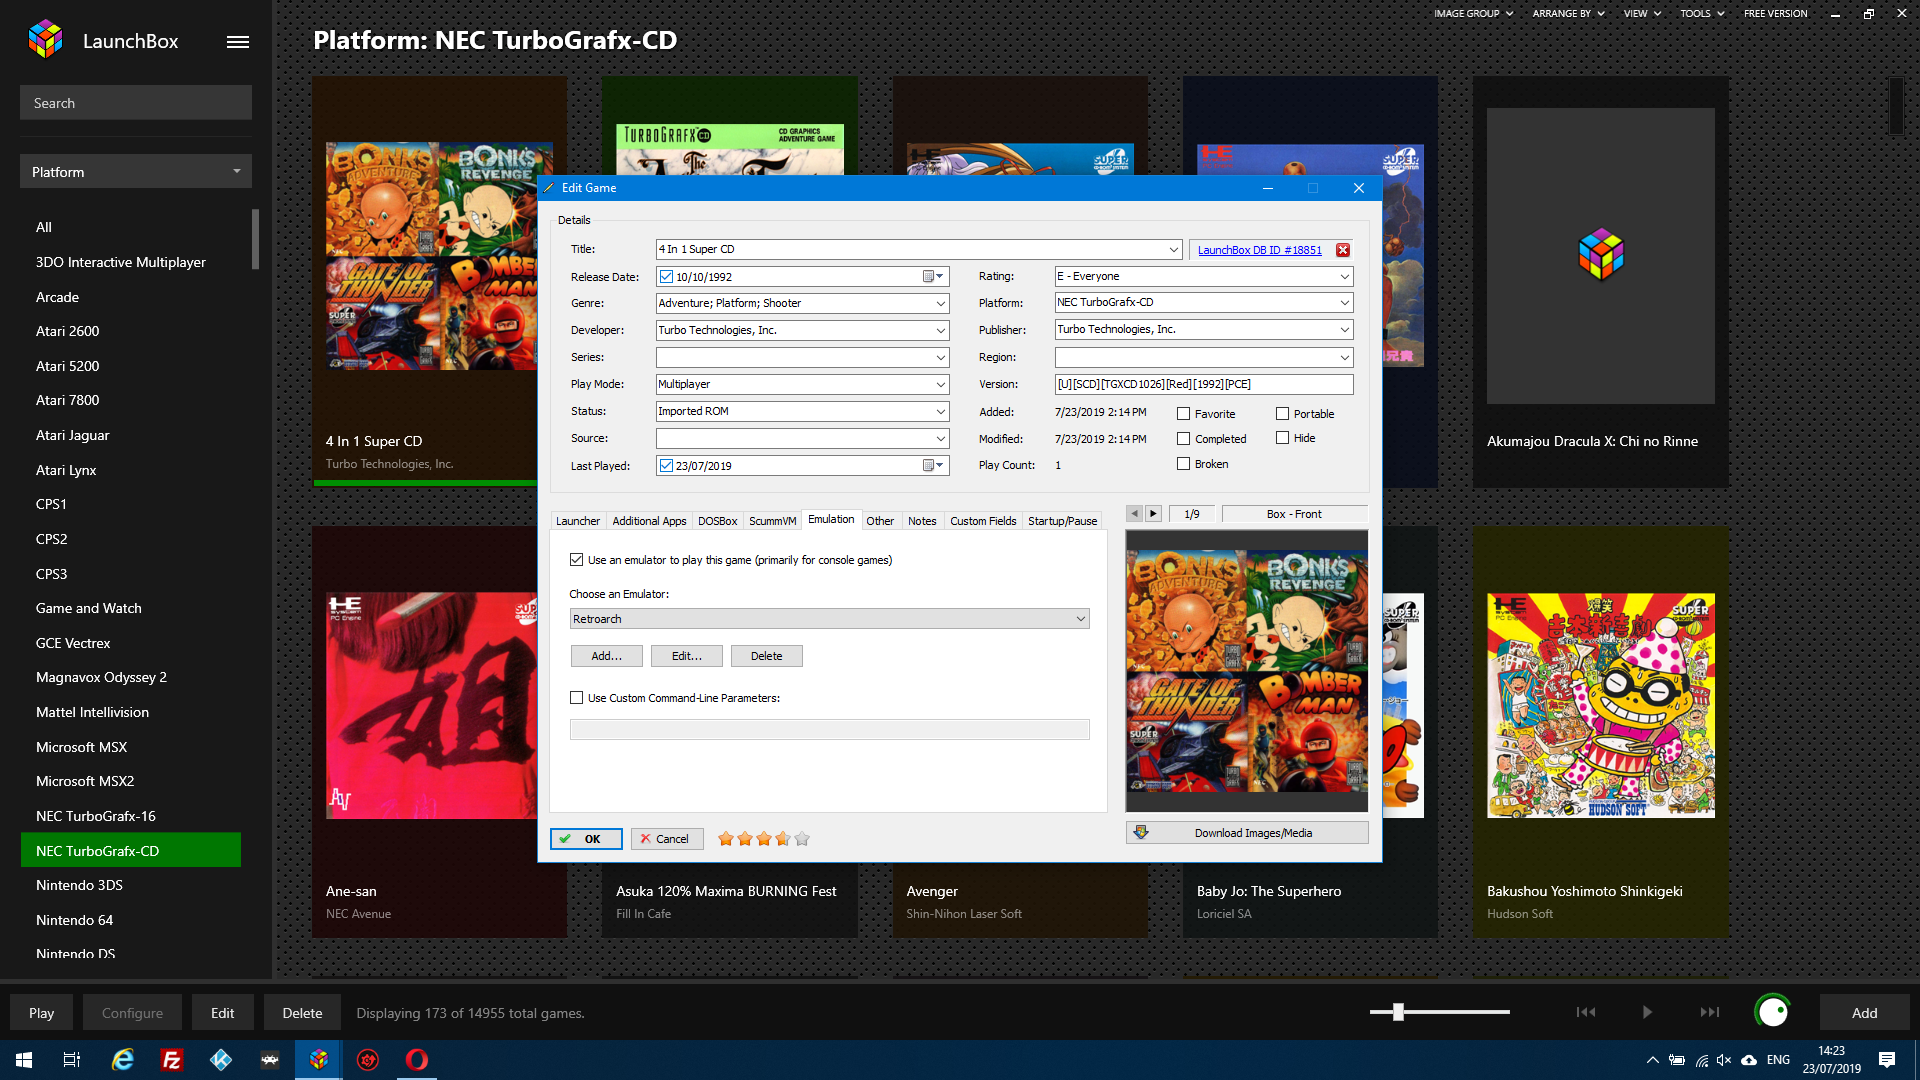Play music in bottom bar
Viewport: 1920px width, 1080px height.
coord(1647,1012)
